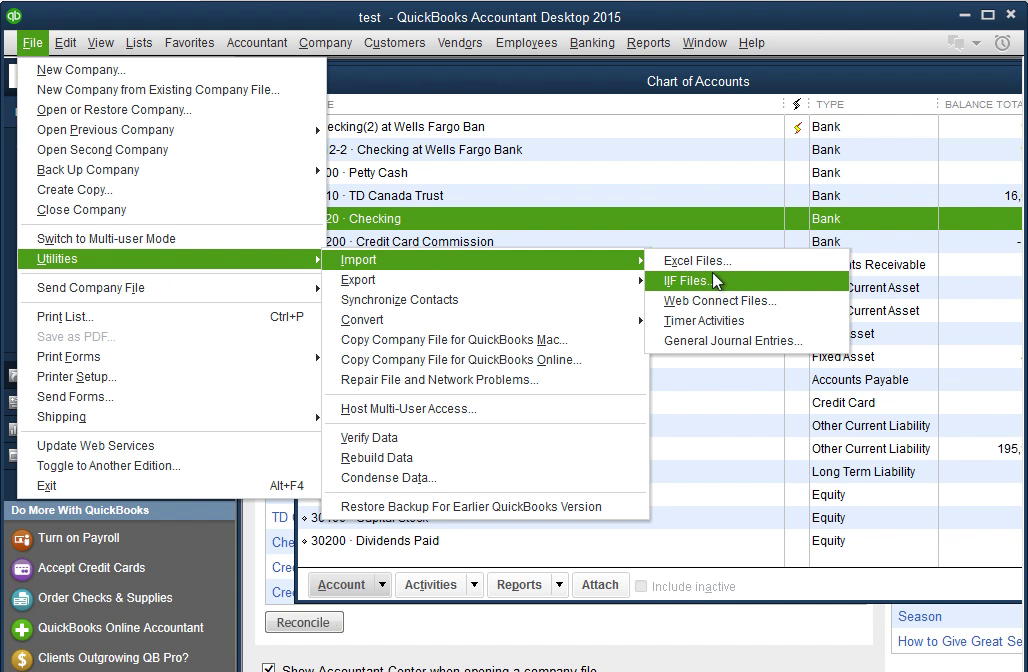Click the Accept Credit Cards icon
The width and height of the screenshot is (1028, 672).
[x=22, y=568]
